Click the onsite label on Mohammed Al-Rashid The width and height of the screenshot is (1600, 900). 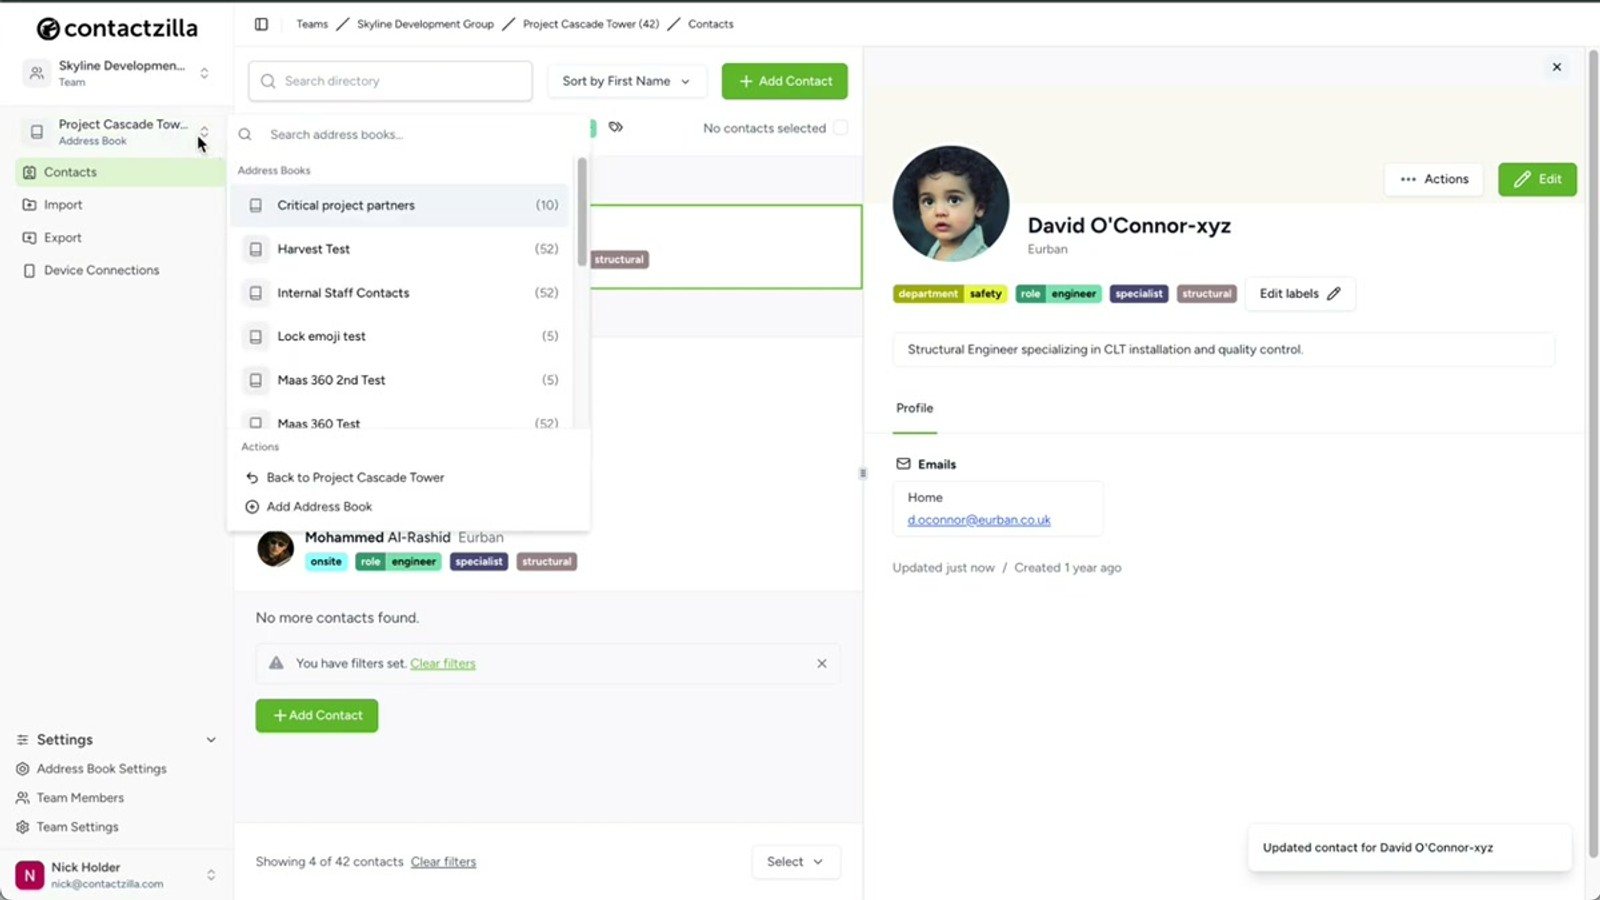tap(326, 562)
